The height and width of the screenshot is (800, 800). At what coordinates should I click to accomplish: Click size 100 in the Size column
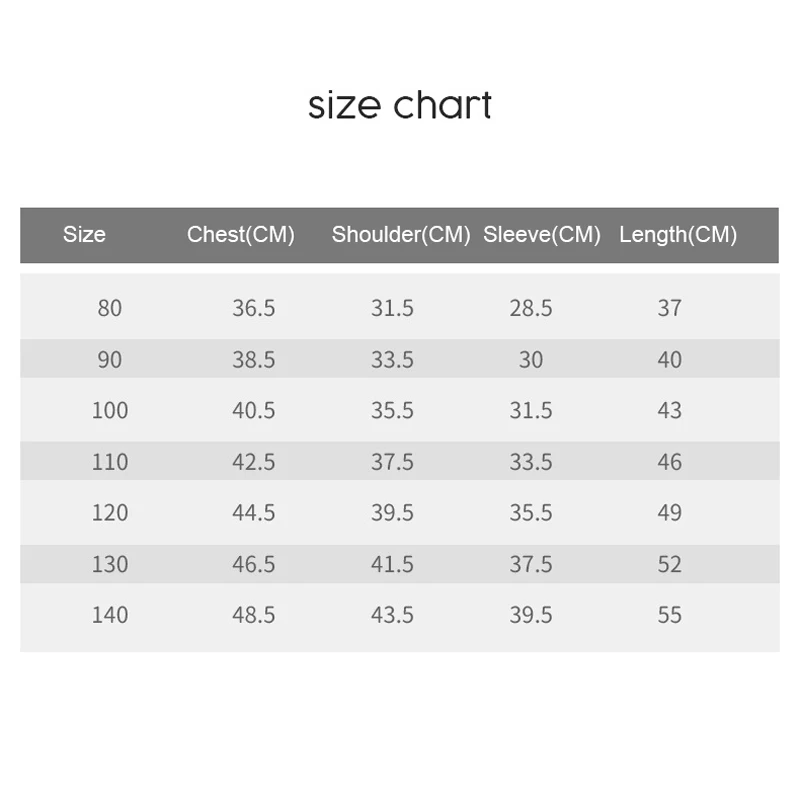(x=110, y=410)
